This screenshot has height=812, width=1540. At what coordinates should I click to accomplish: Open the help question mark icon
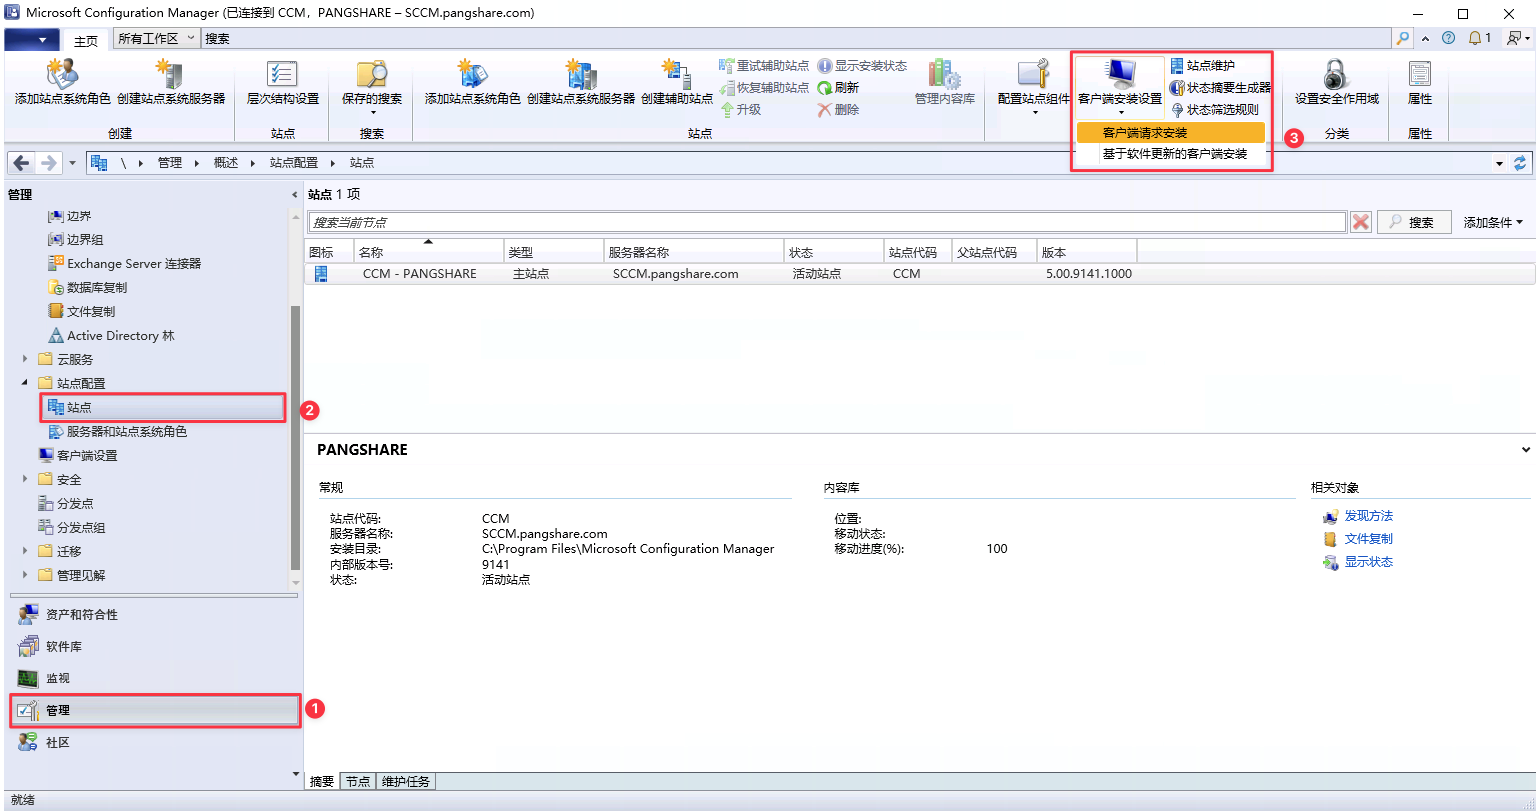[1448, 38]
